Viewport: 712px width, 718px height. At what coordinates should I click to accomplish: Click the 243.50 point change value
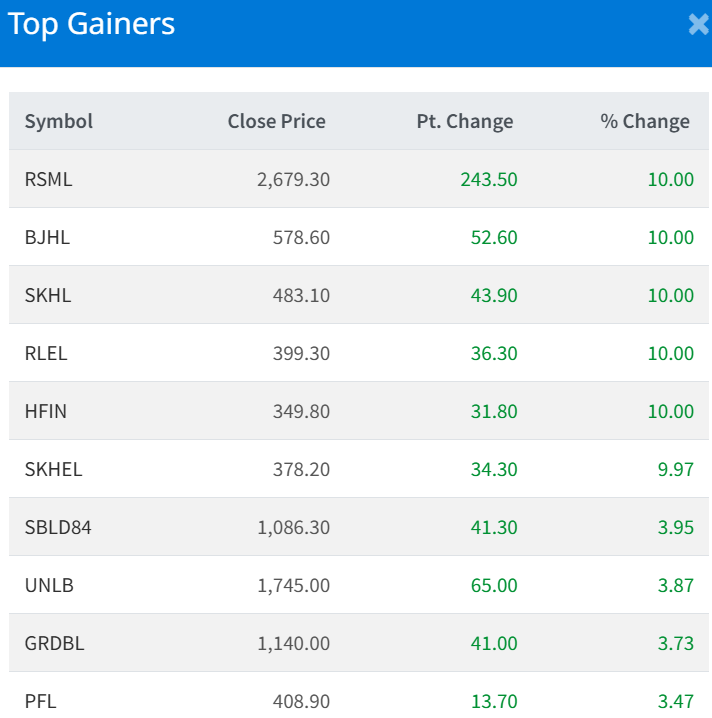[489, 180]
